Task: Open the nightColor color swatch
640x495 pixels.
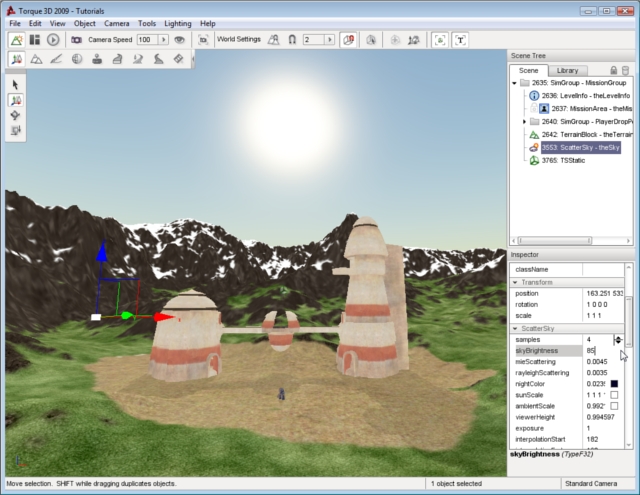Action: (x=614, y=384)
